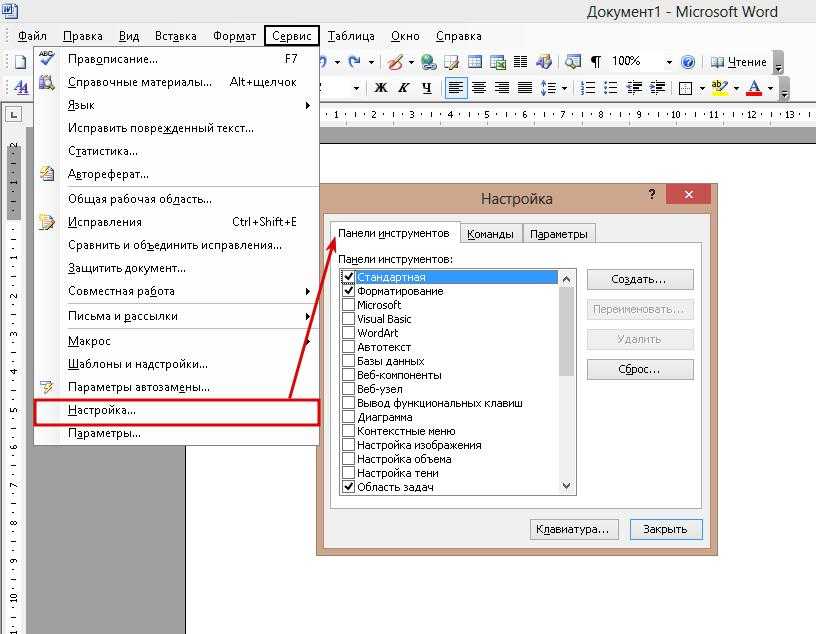Expand the Язык submenu
The image size is (816, 634).
(177, 105)
